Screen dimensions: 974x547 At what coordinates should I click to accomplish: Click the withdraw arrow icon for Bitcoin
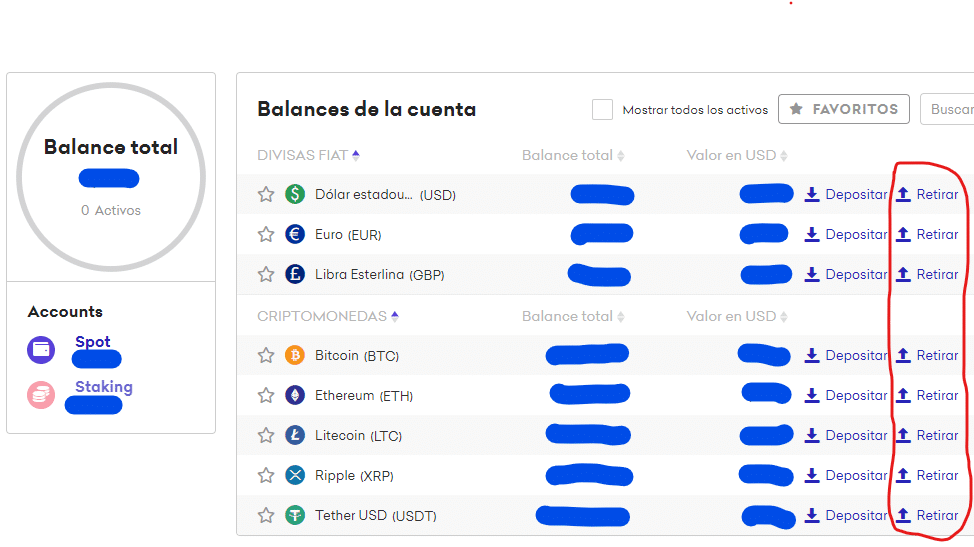coord(904,355)
